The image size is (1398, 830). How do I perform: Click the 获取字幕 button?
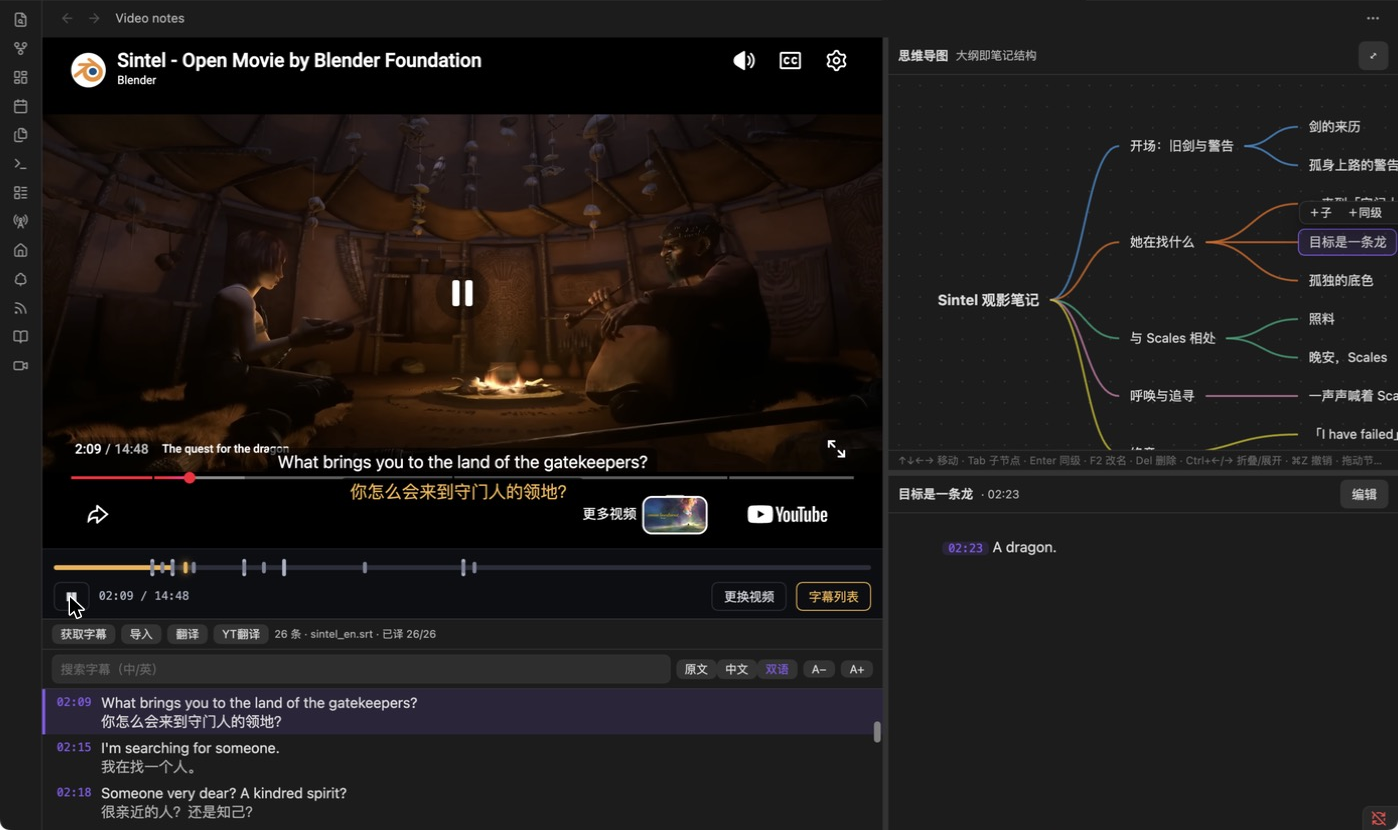point(83,634)
